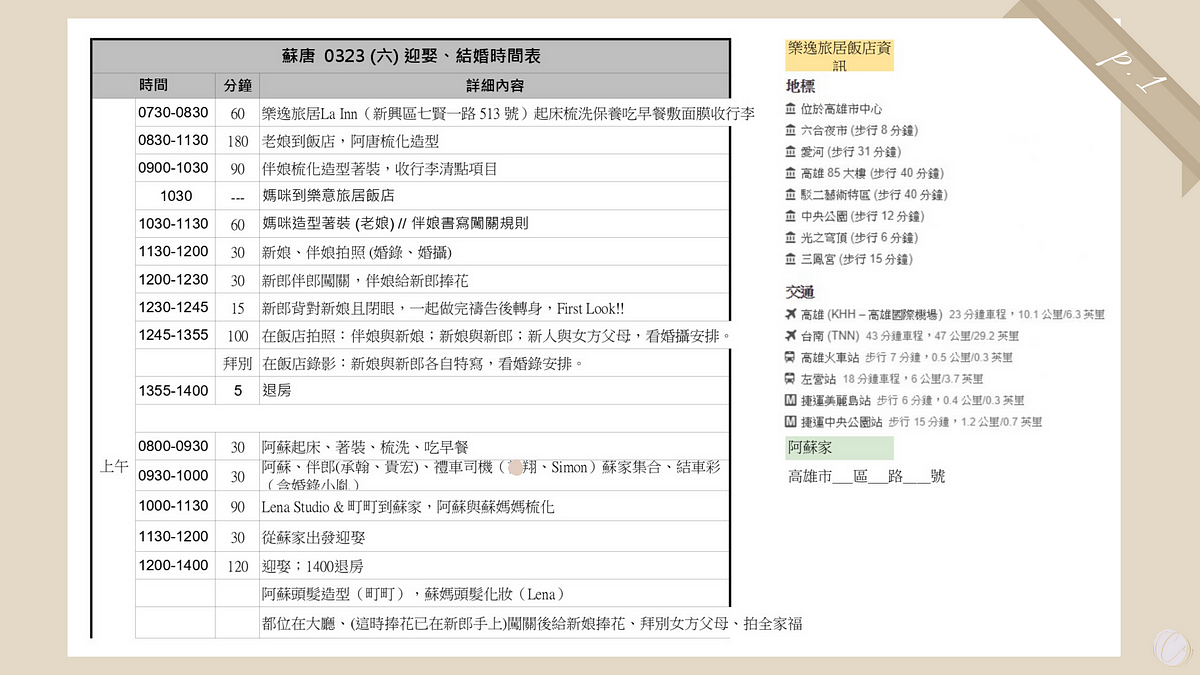Click the yellow 樂逸旅居飯店資訊 label
This screenshot has width=1200, height=675.
(840, 55)
